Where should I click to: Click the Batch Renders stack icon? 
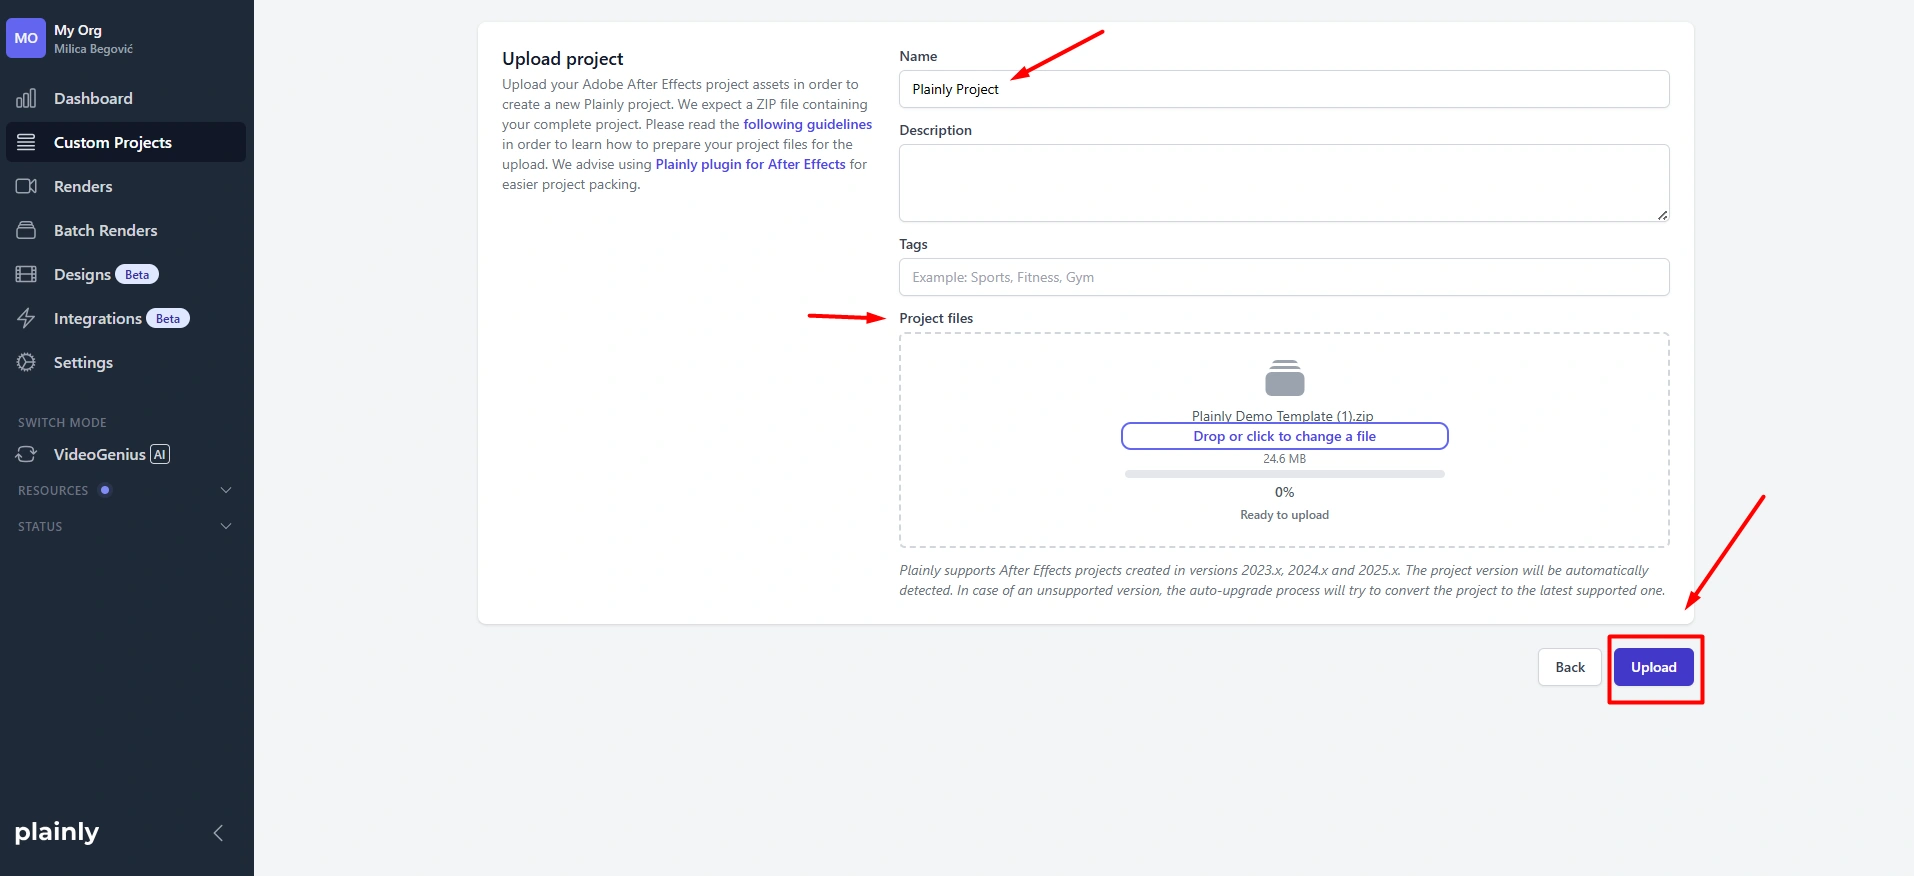tap(26, 230)
